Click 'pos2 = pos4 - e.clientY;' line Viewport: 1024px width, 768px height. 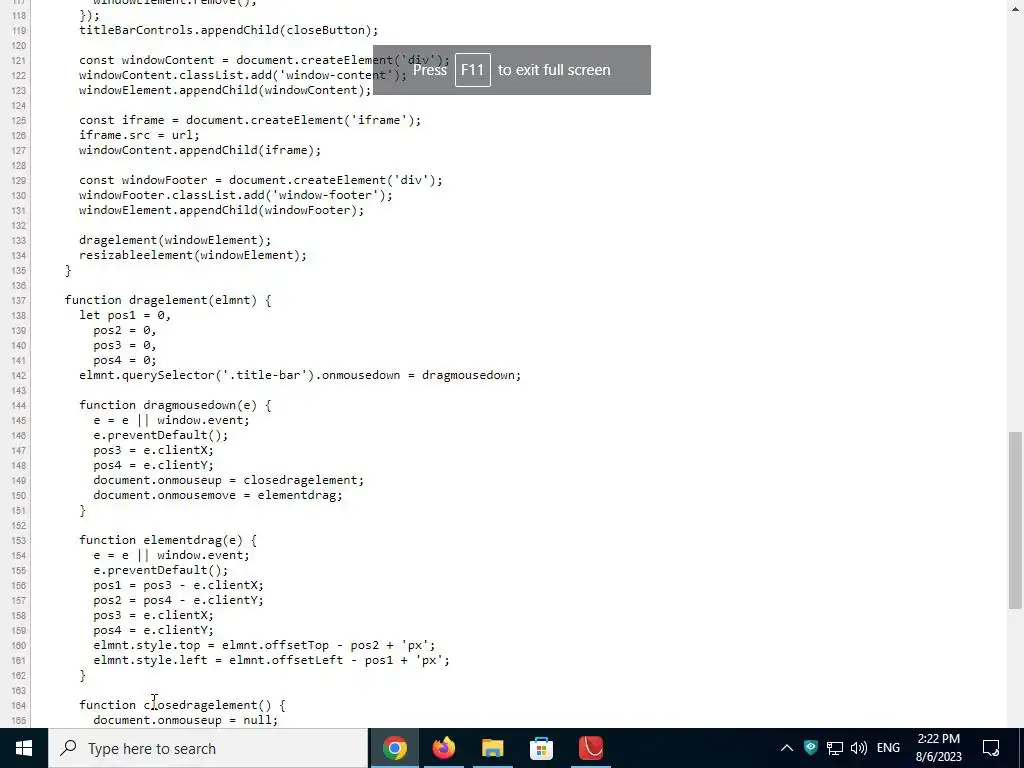pos(178,600)
